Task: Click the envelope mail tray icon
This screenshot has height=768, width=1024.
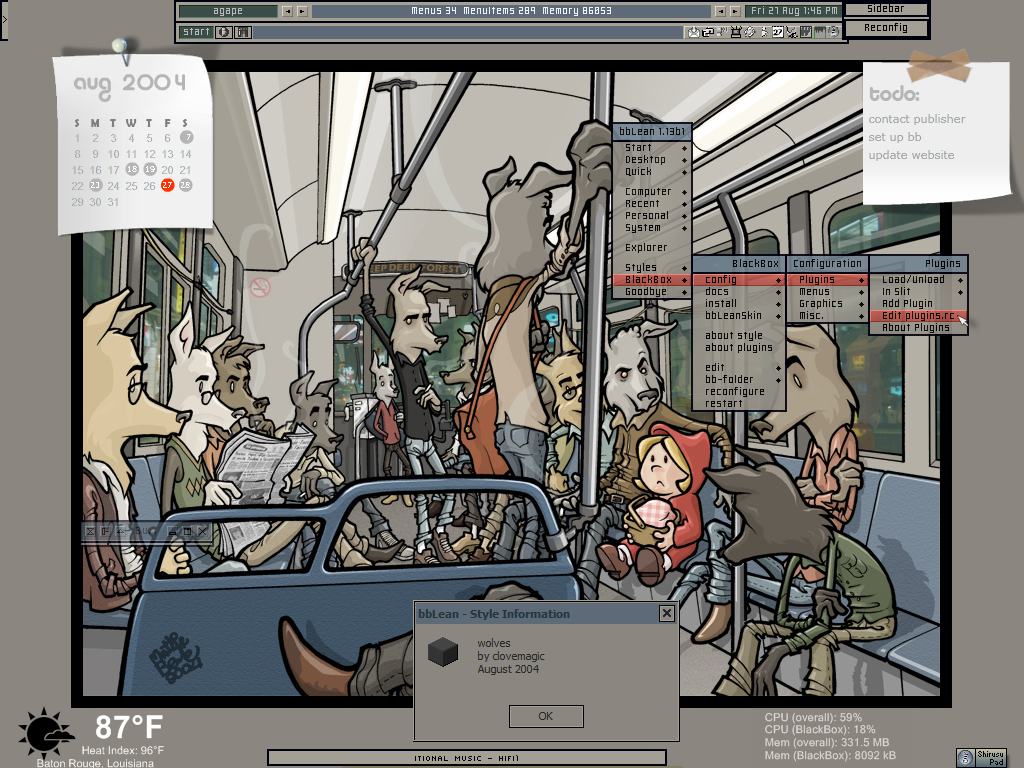Action: click(x=693, y=32)
